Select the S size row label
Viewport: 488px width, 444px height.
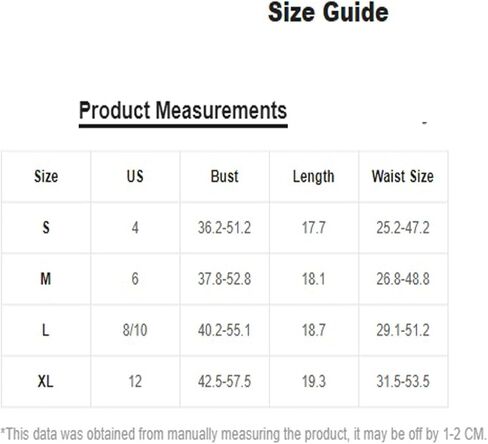(x=46, y=228)
